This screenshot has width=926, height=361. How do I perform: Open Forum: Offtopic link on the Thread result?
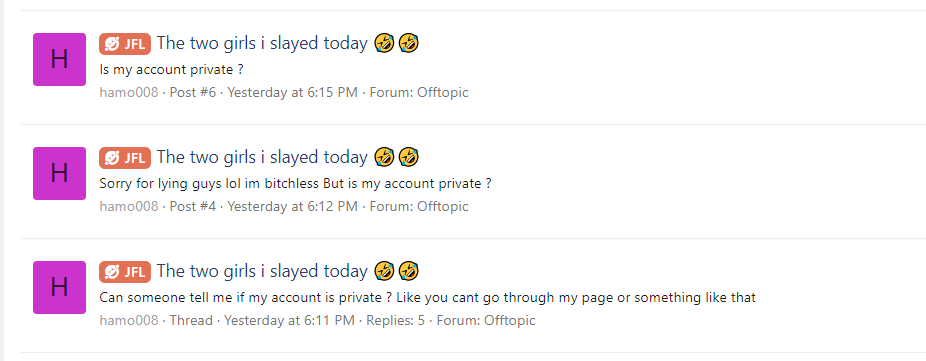(486, 320)
